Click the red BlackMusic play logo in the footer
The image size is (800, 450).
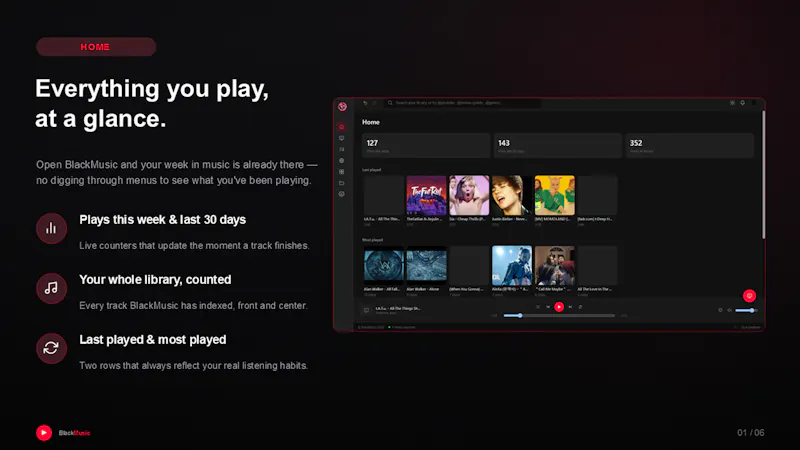pos(44,433)
